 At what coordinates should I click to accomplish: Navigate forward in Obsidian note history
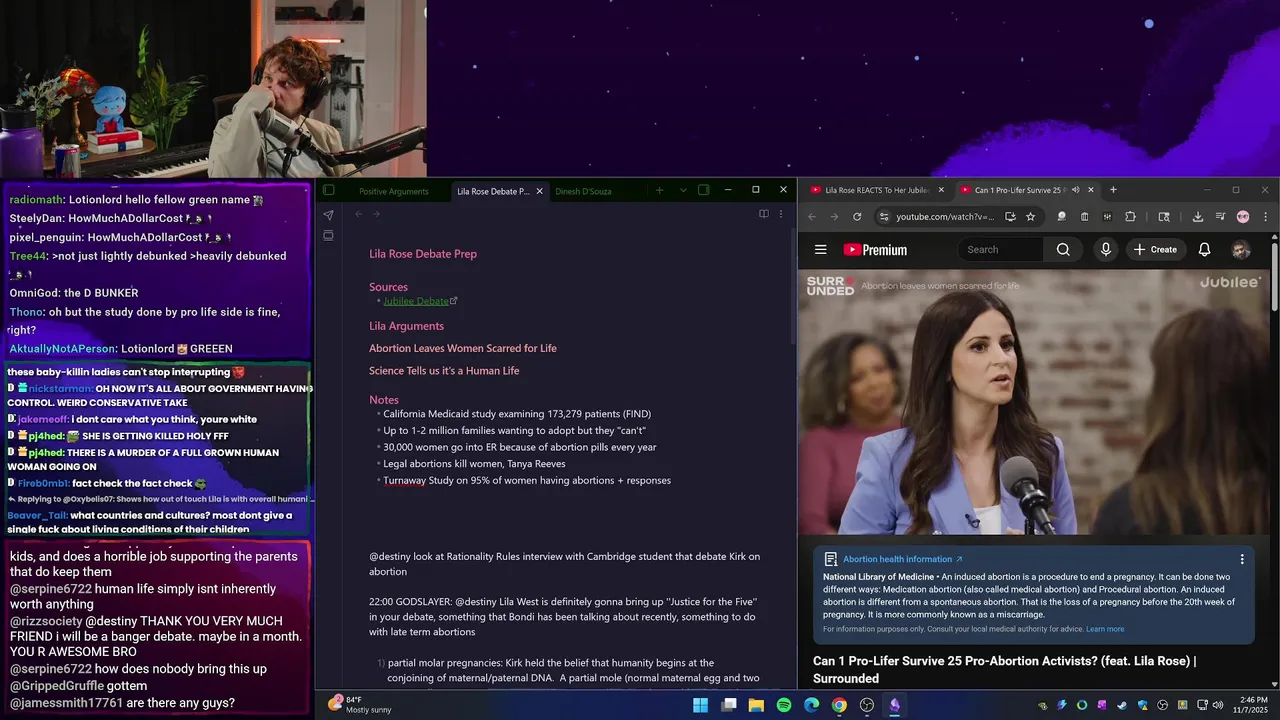pyautogui.click(x=376, y=214)
